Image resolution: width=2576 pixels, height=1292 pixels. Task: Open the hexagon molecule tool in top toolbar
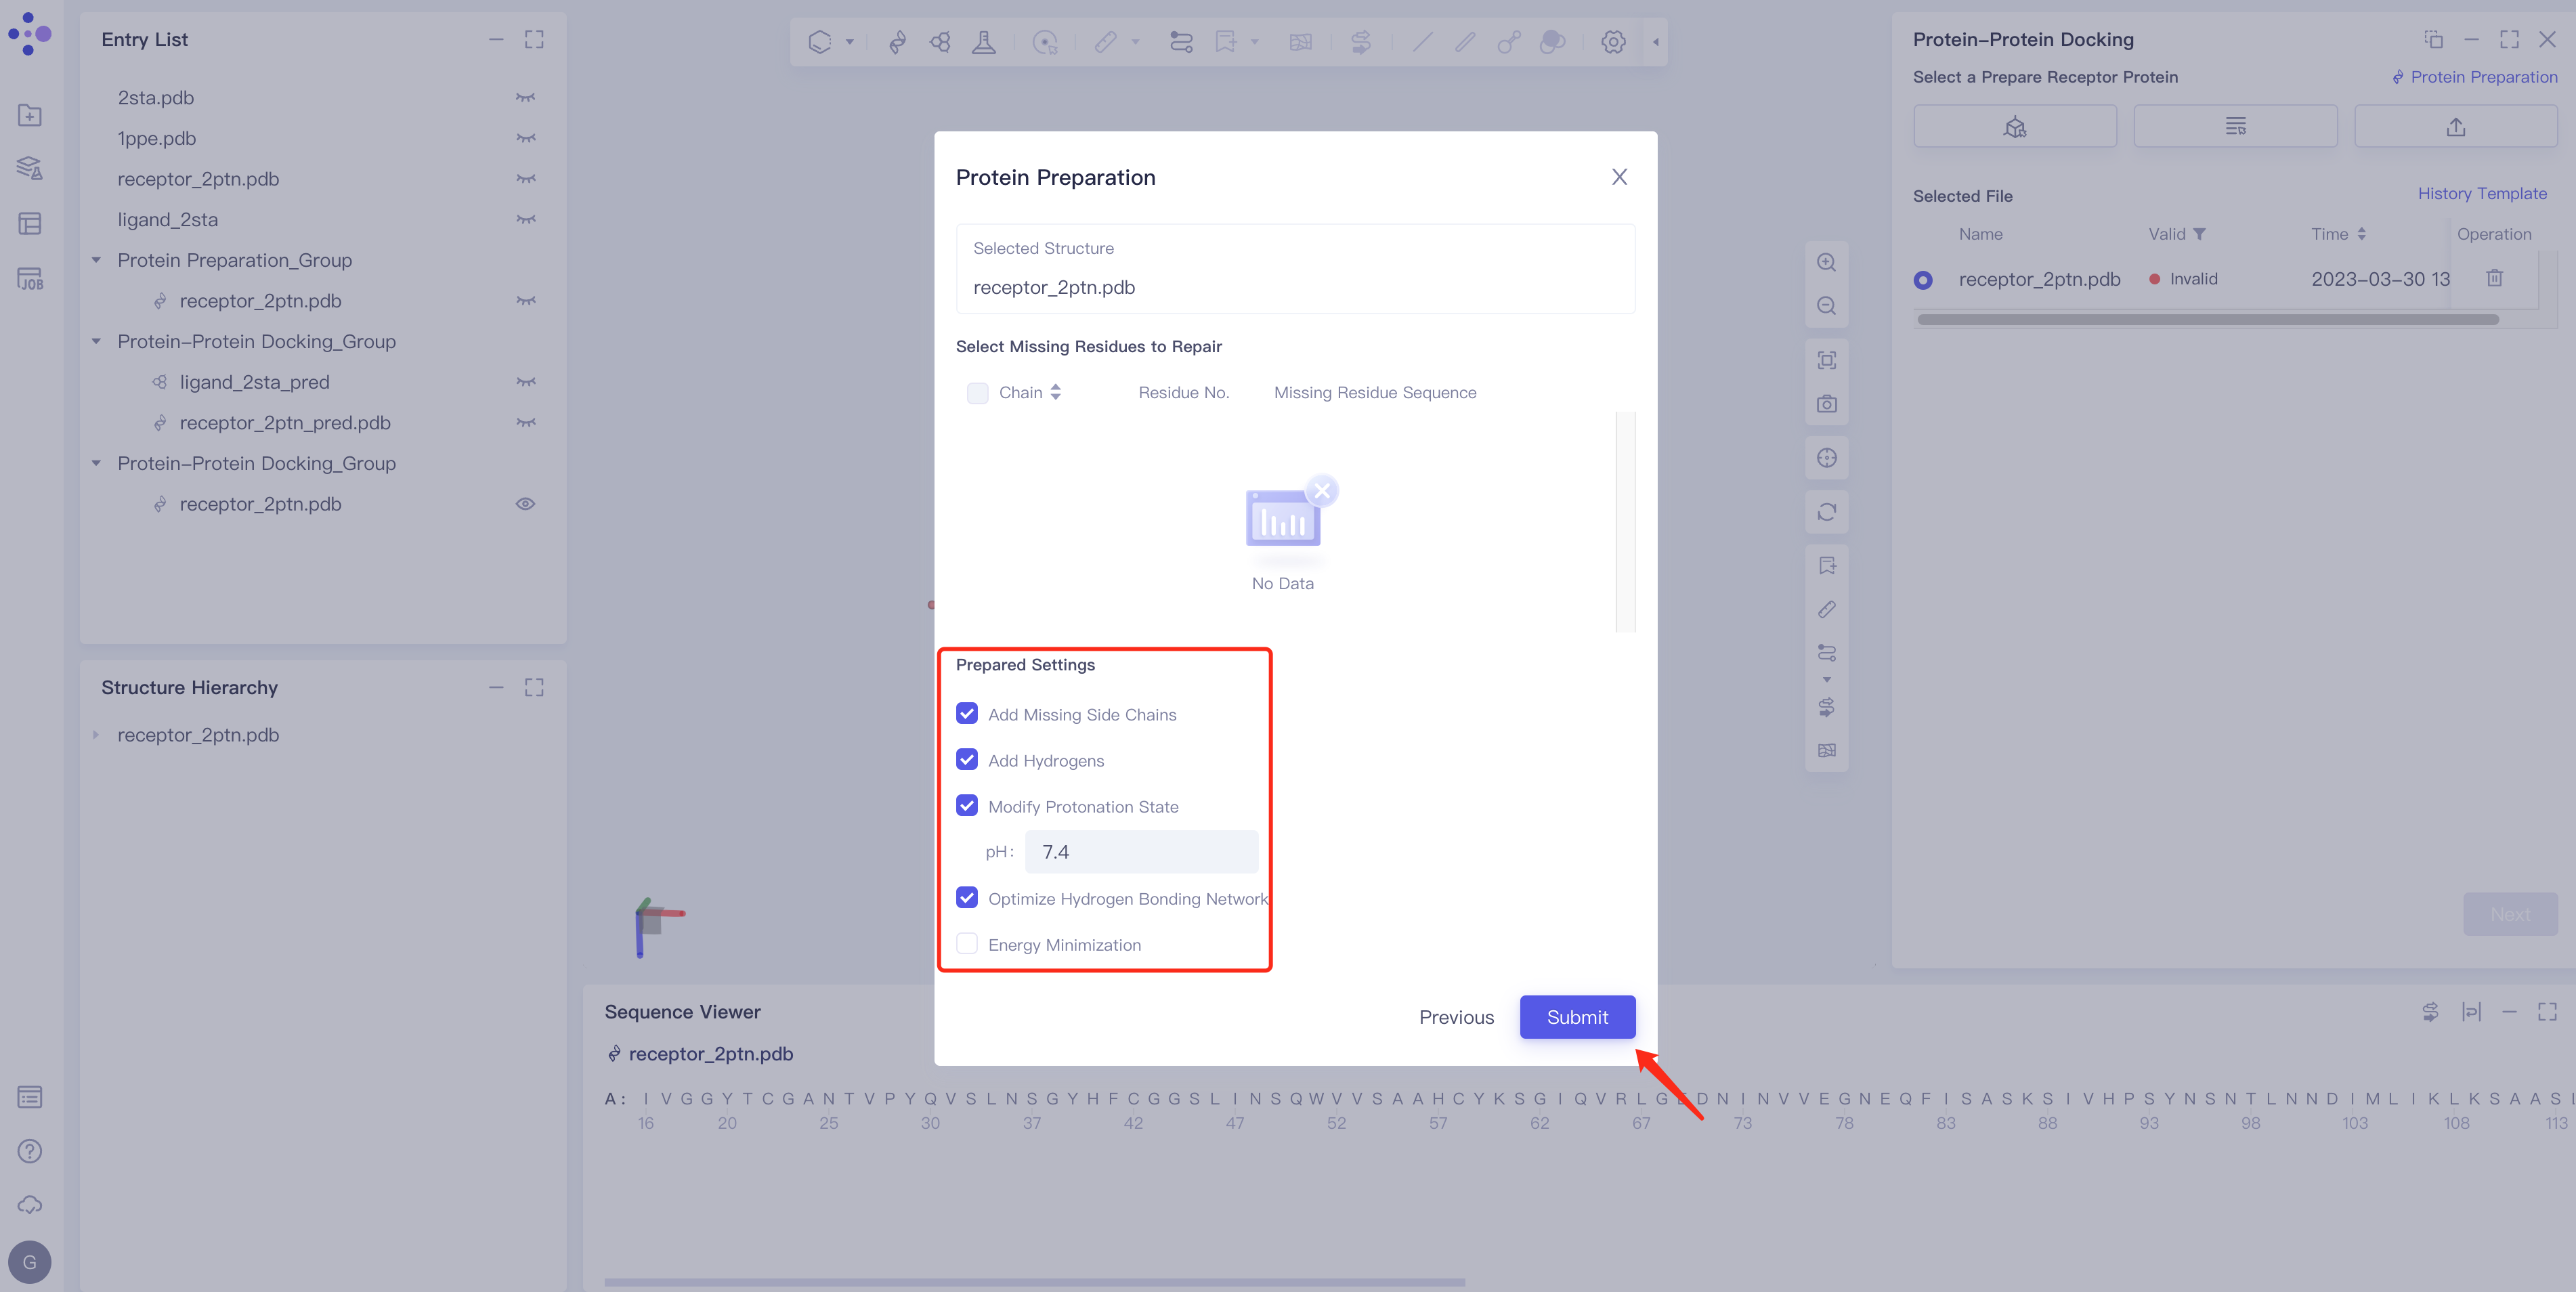(x=820, y=42)
